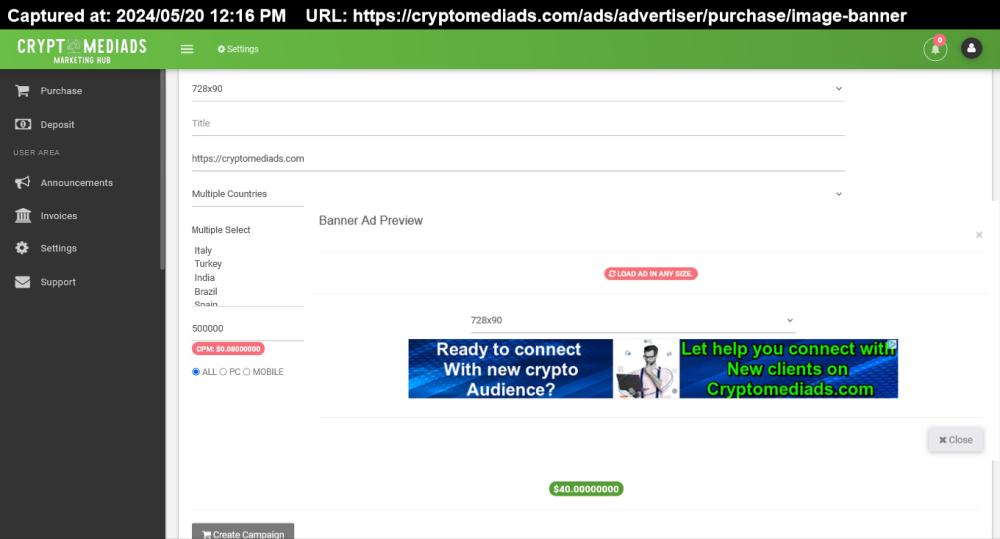Image resolution: width=1000 pixels, height=539 pixels.
Task: Click the Create Campaign button
Action: pyautogui.click(x=243, y=534)
